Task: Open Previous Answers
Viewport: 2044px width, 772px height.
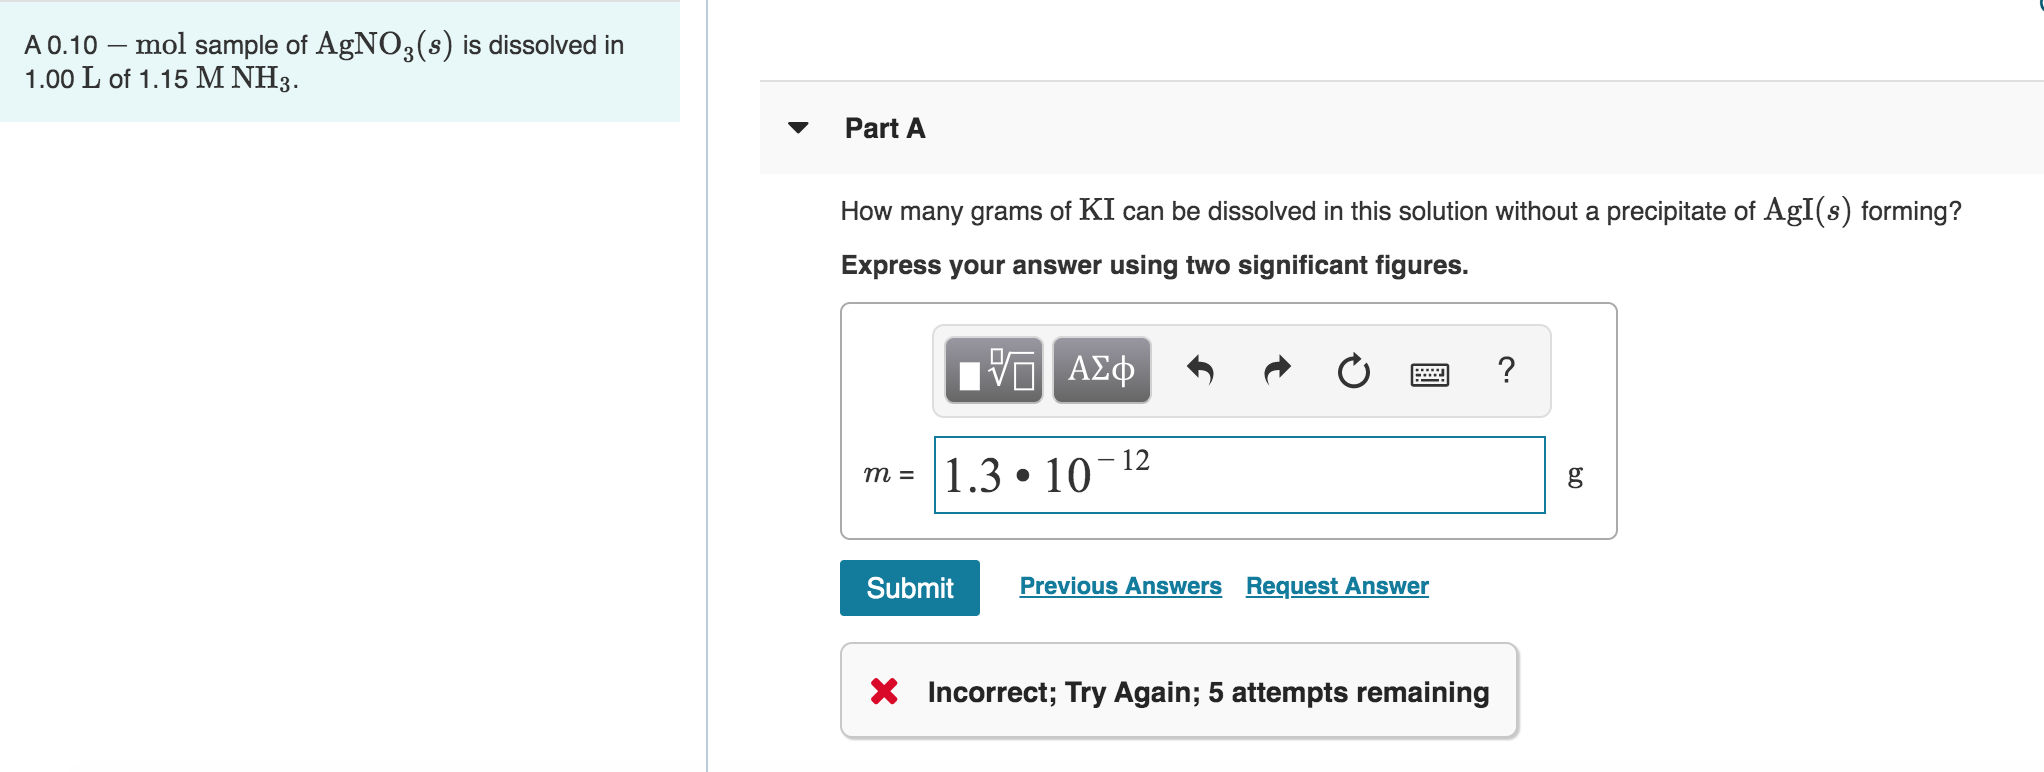Action: (x=1121, y=586)
